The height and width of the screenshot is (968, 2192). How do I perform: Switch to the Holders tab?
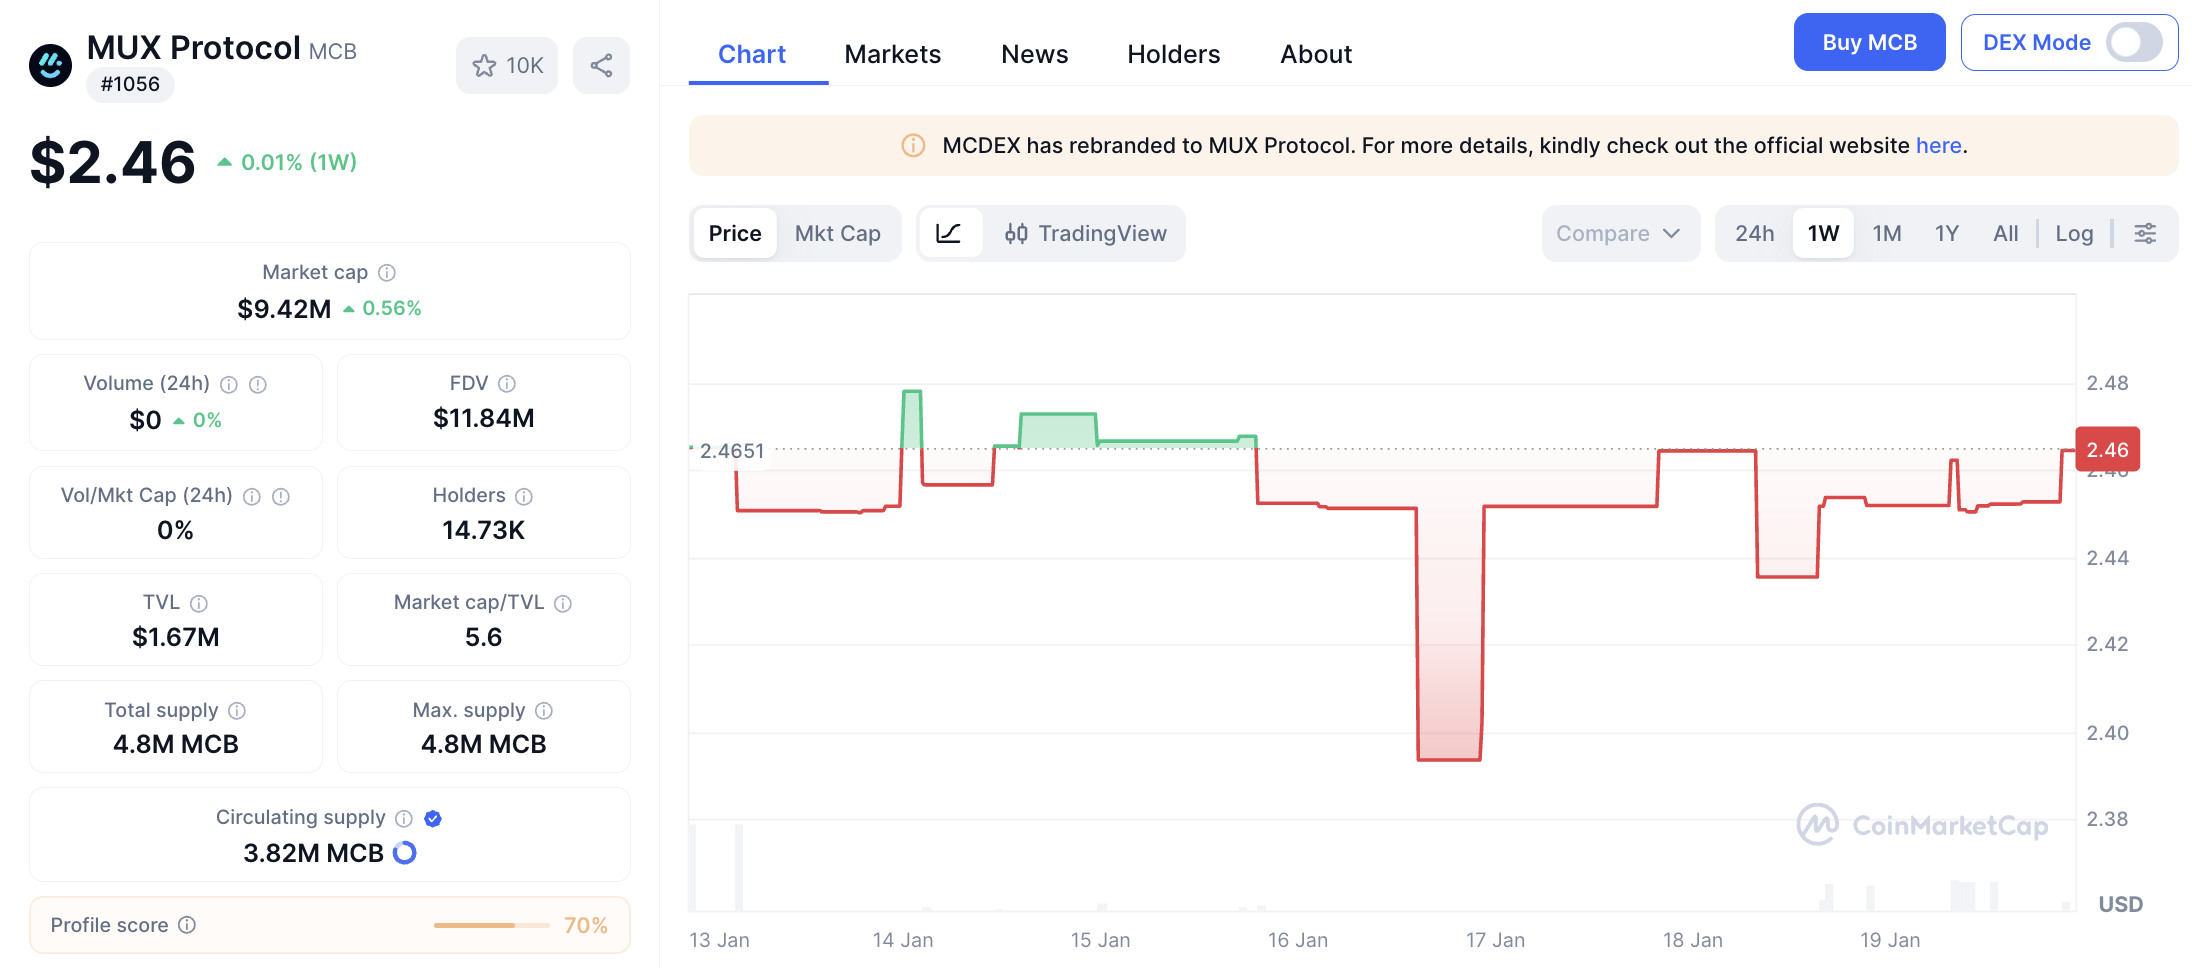click(x=1173, y=54)
